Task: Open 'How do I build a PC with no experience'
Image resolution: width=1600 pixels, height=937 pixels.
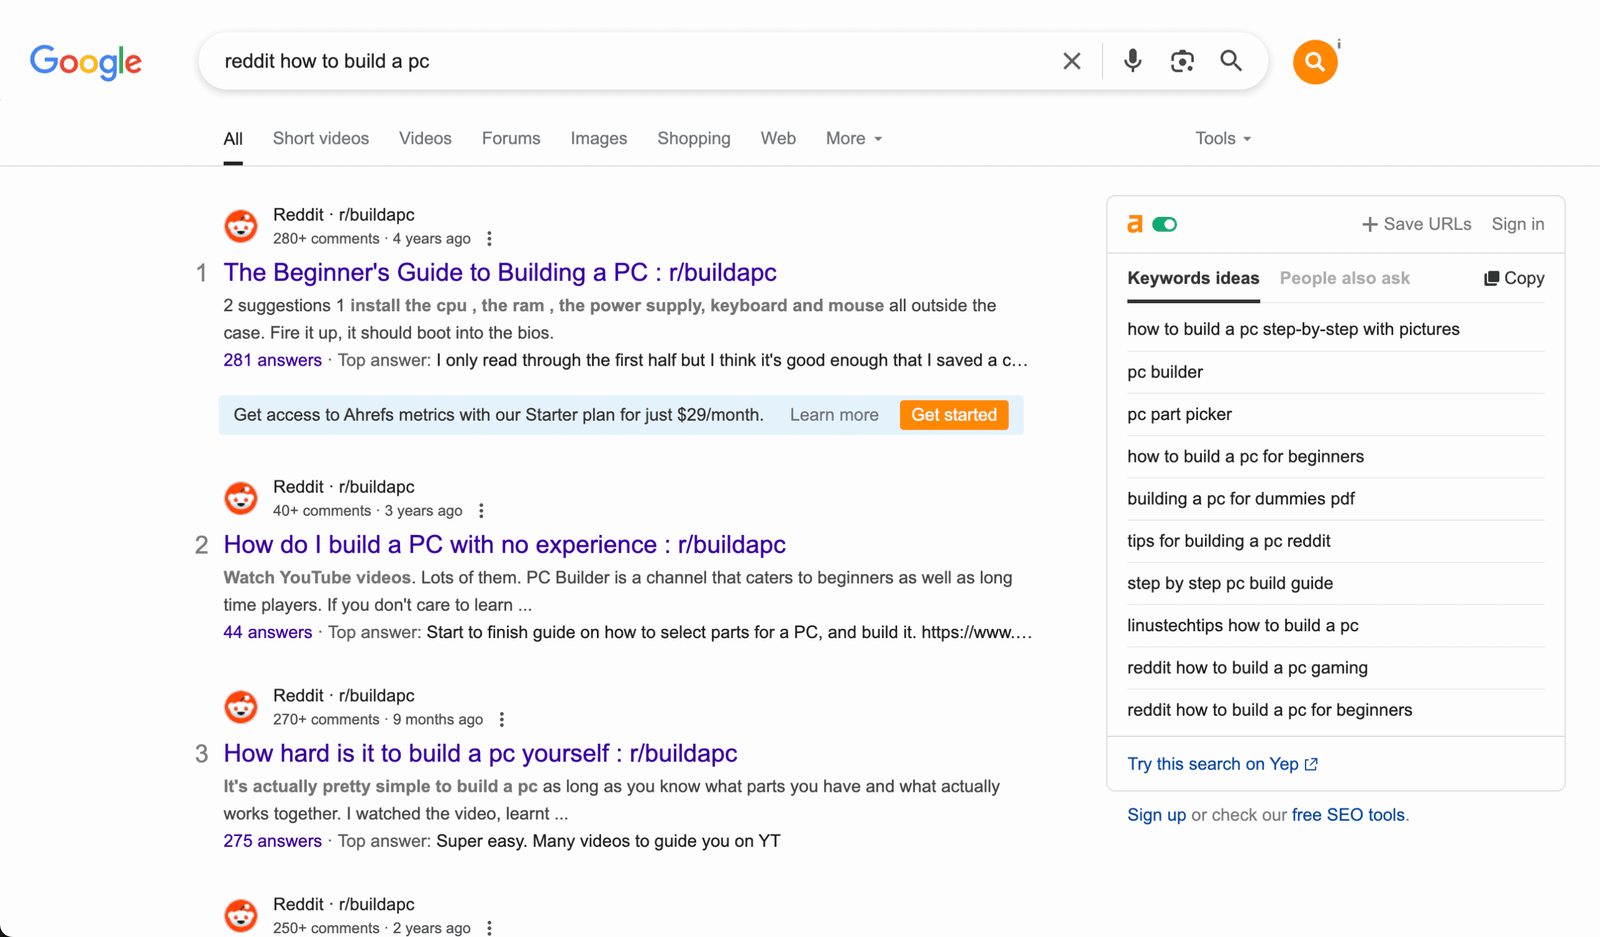Action: click(504, 545)
